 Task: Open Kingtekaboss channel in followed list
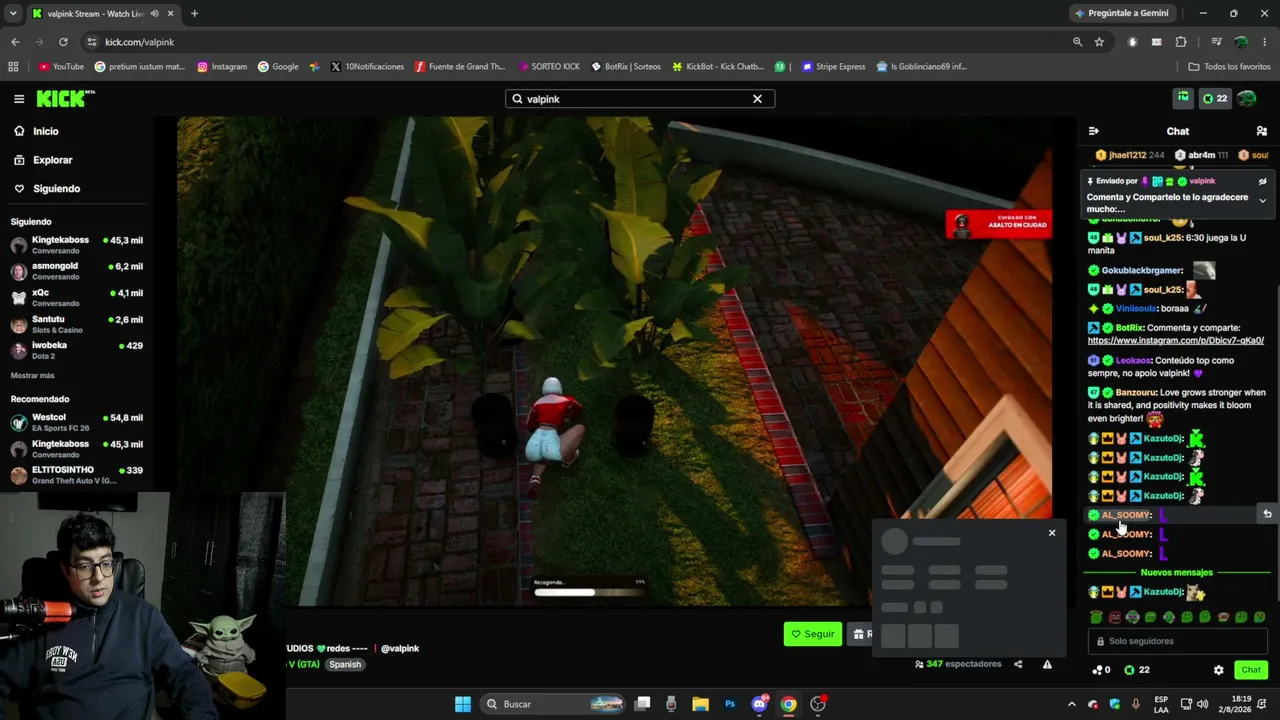coord(76,245)
